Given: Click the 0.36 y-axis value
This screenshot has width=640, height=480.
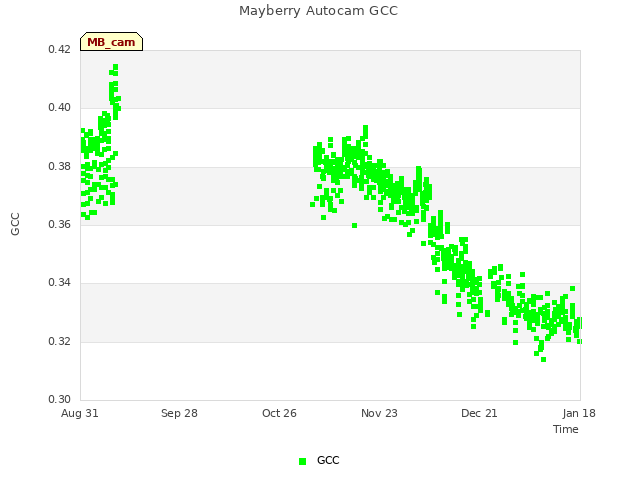Looking at the screenshot, I should (60, 224).
